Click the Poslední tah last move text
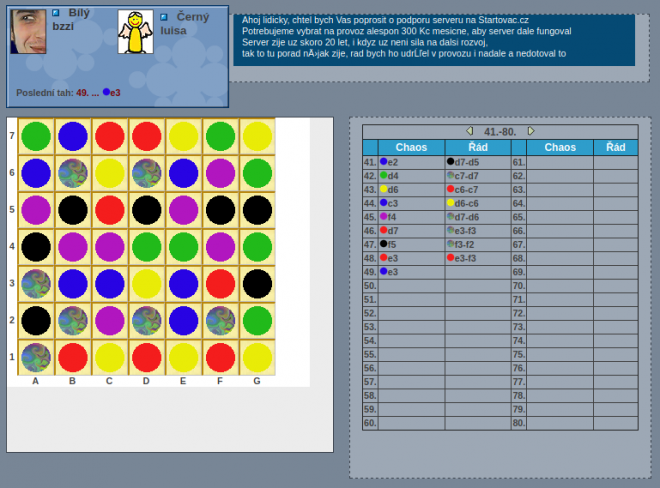The height and width of the screenshot is (488, 660). (x=68, y=93)
